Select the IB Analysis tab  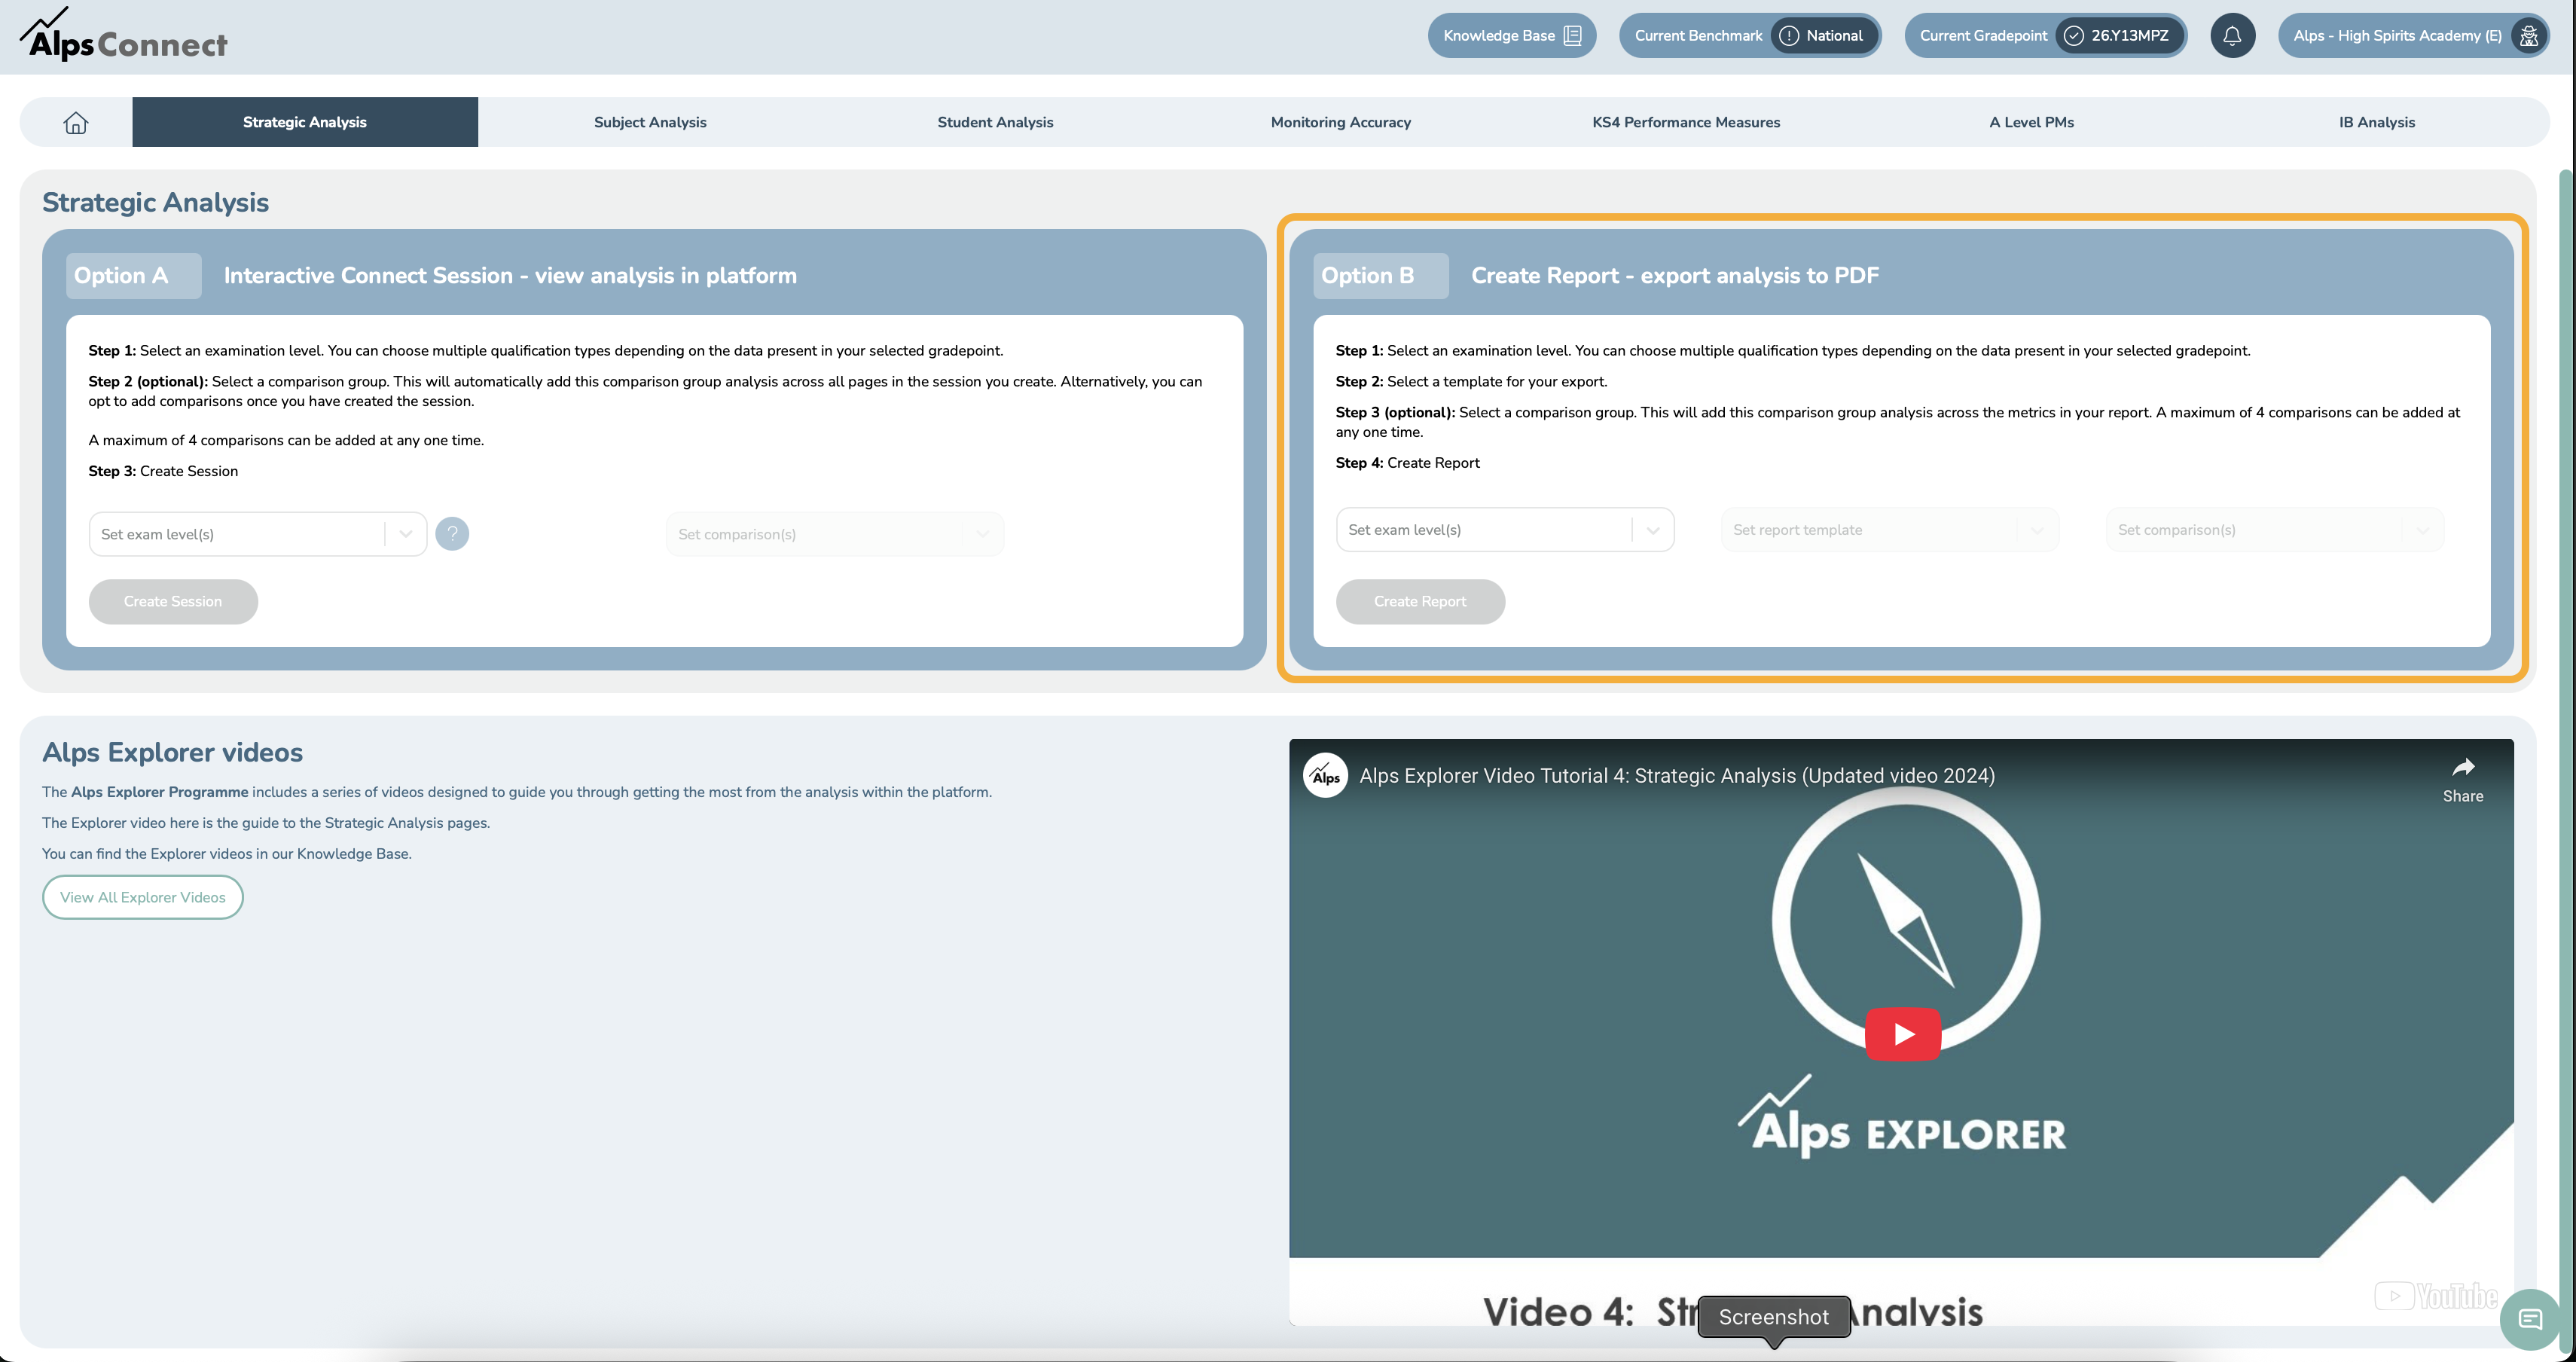2377,122
